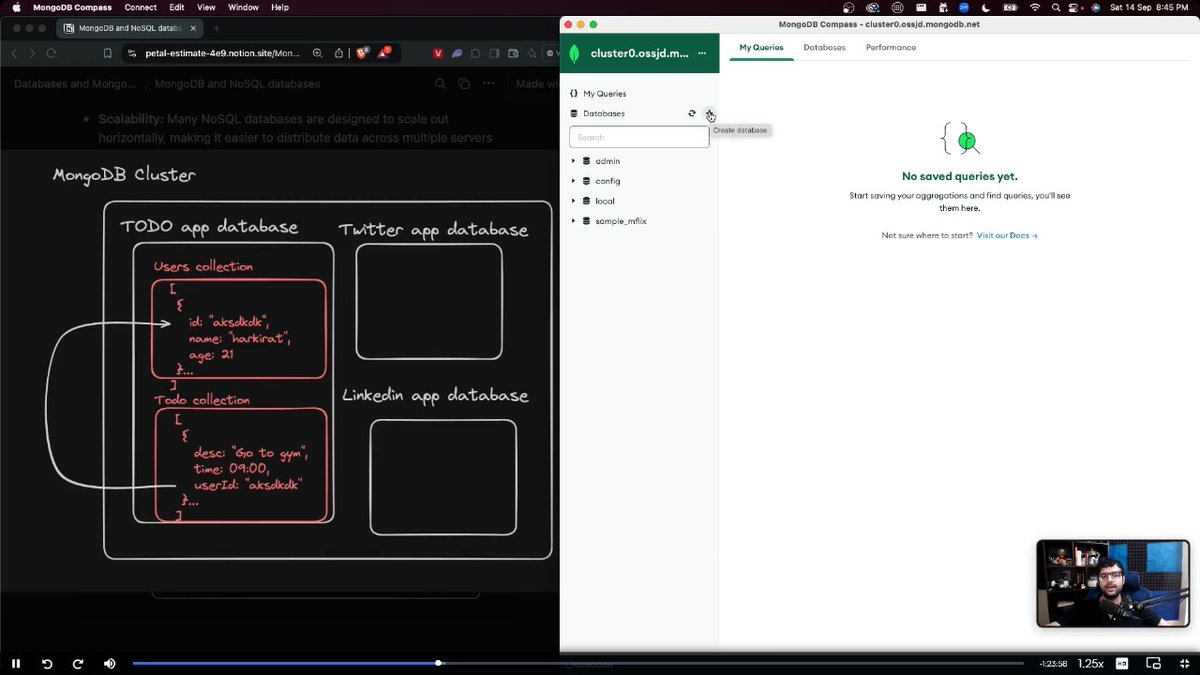Screen dimensions: 1200x675
Task: Expand the config database
Action: click(x=573, y=181)
